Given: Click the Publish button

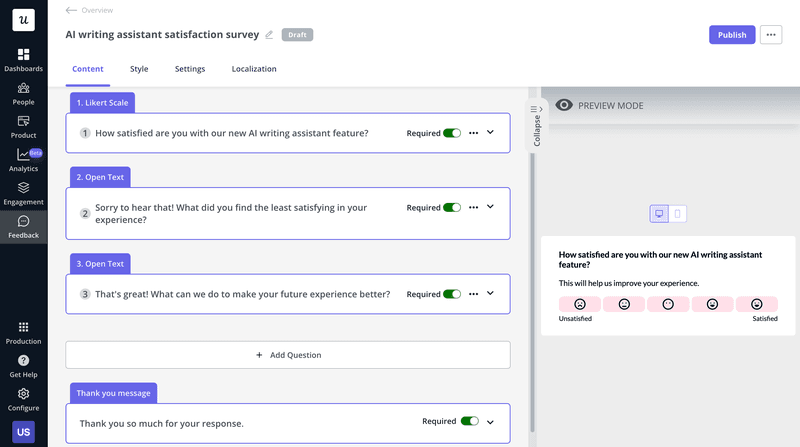Looking at the screenshot, I should (x=732, y=35).
